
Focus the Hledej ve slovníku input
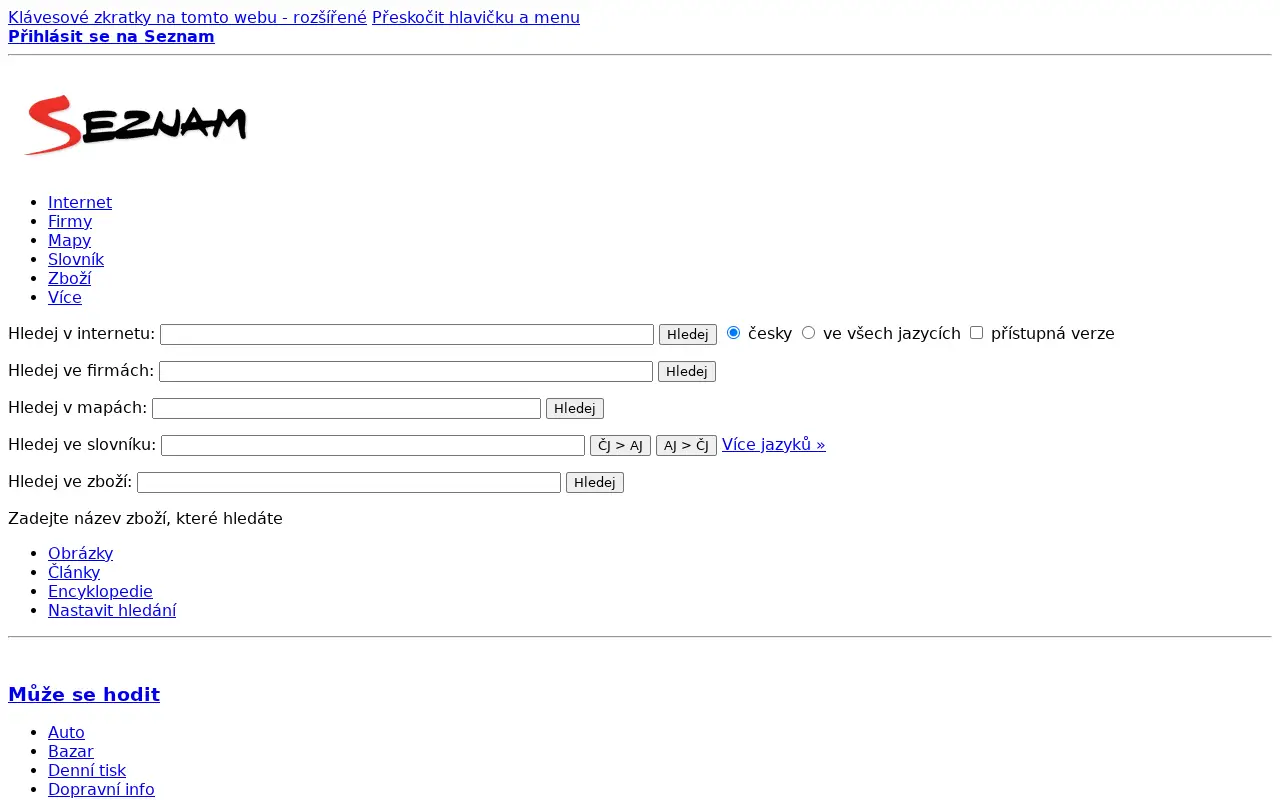coord(372,445)
